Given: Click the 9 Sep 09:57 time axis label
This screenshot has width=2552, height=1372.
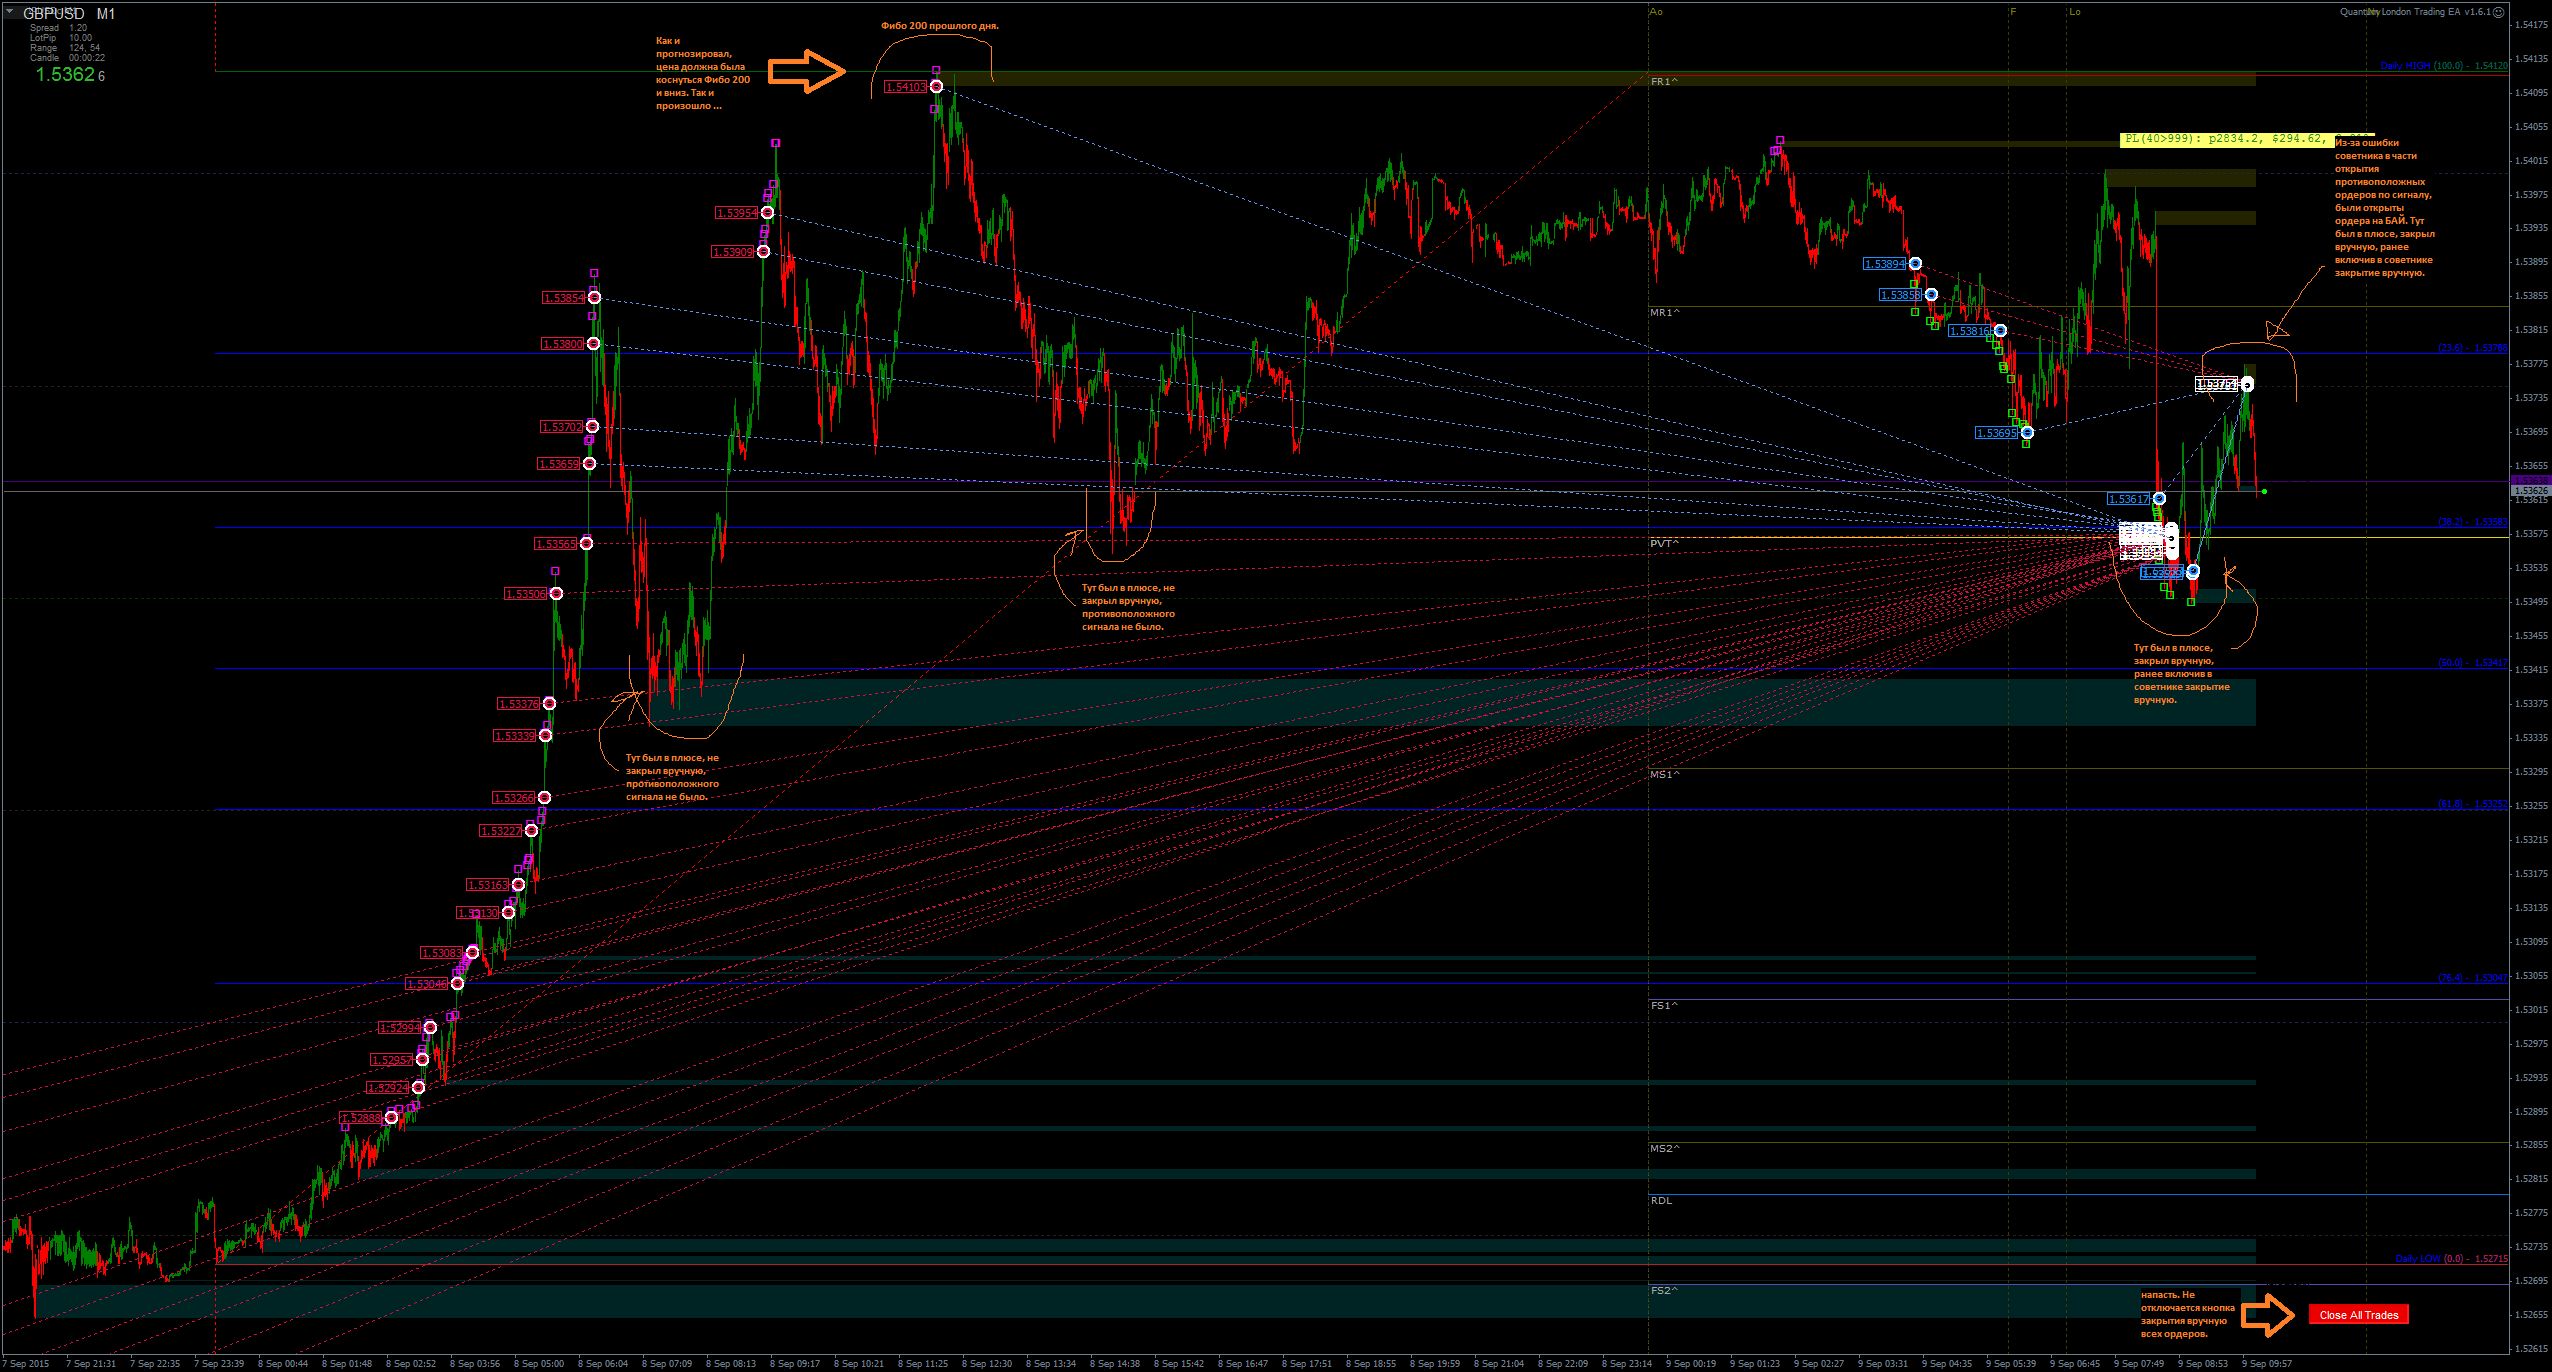Looking at the screenshot, I should click(x=2266, y=1364).
